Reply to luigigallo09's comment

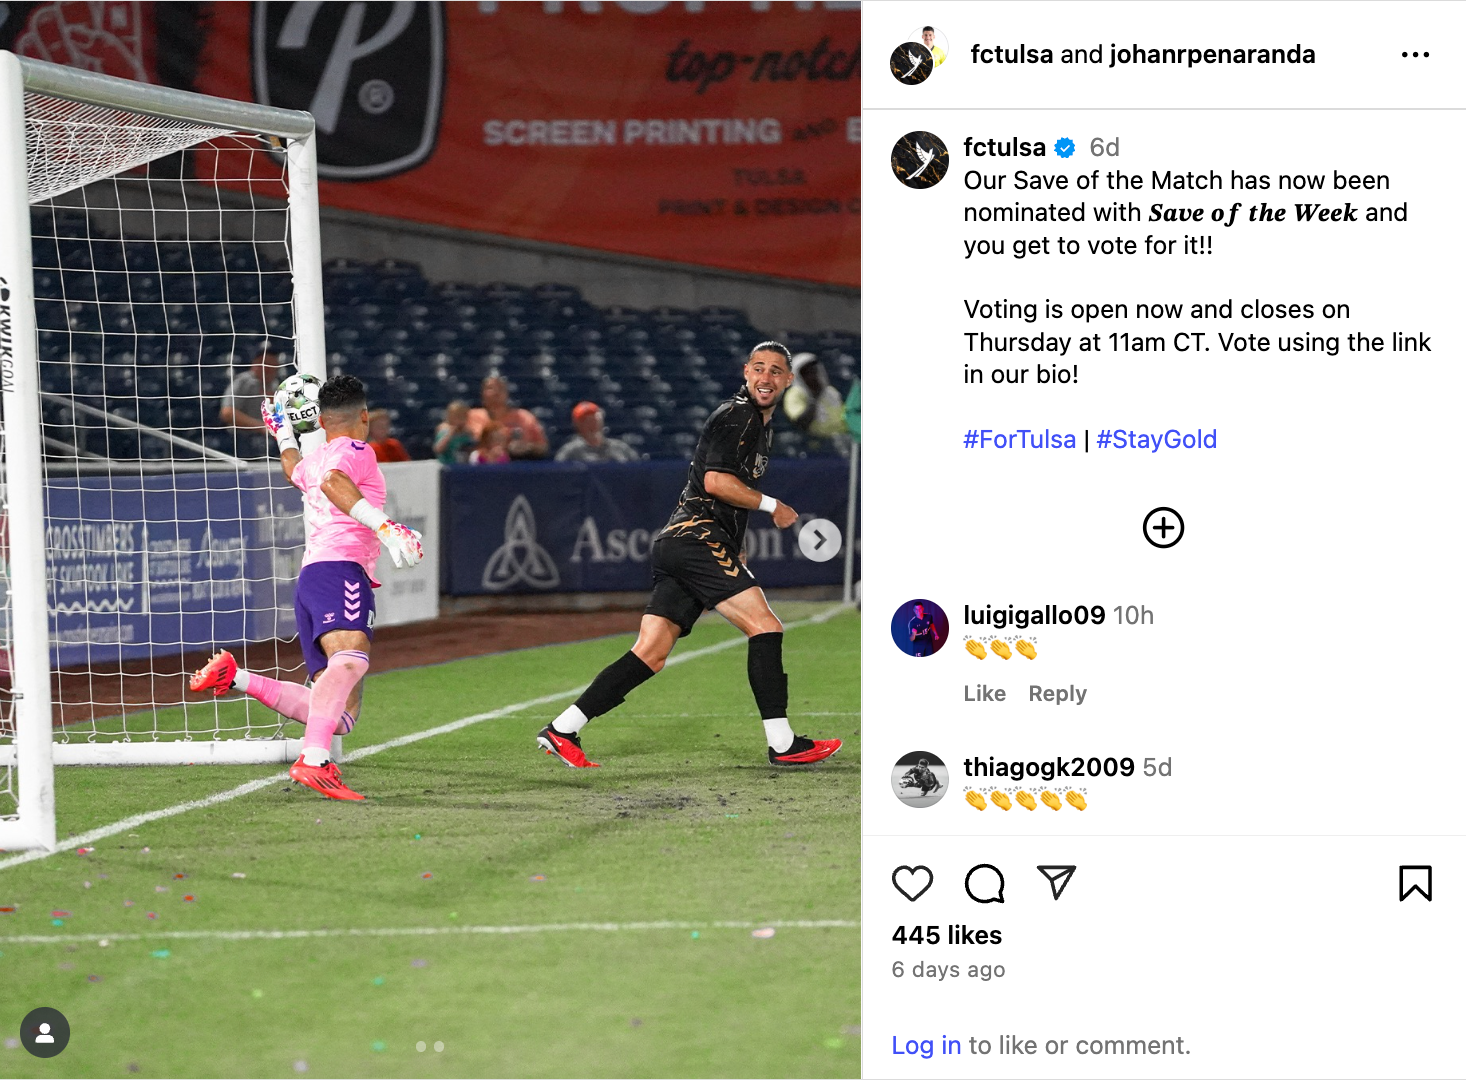(x=1057, y=693)
